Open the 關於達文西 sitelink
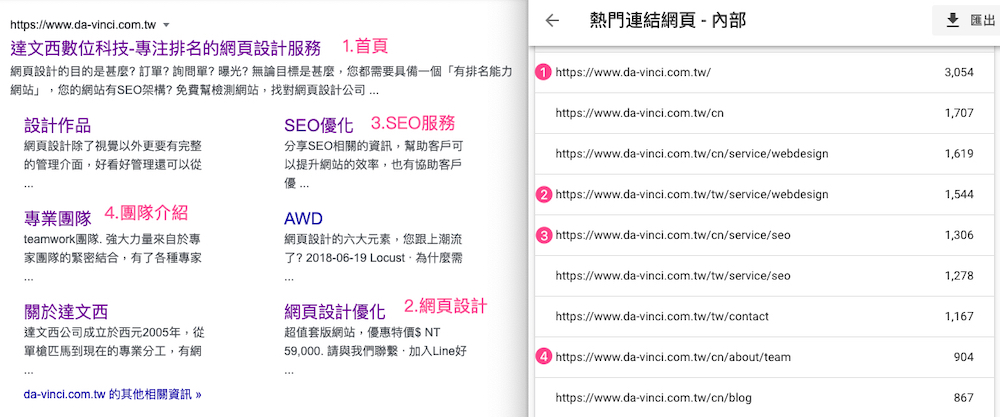 [66, 312]
